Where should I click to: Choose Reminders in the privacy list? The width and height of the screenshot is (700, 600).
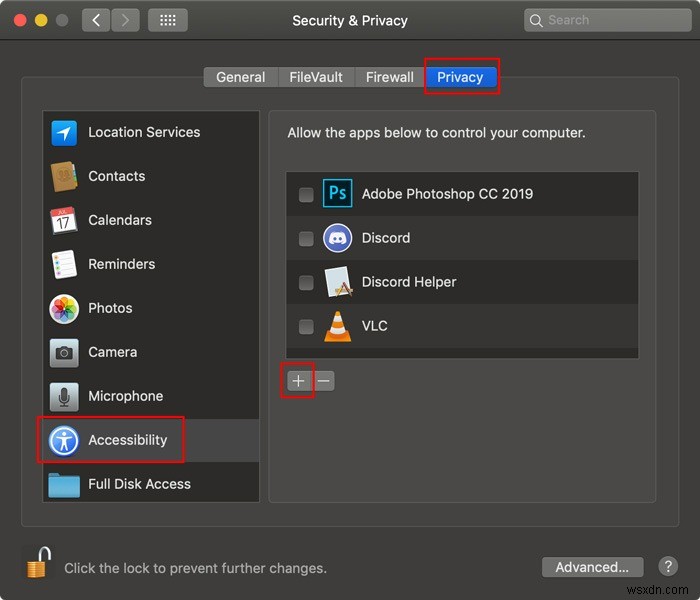point(151,264)
